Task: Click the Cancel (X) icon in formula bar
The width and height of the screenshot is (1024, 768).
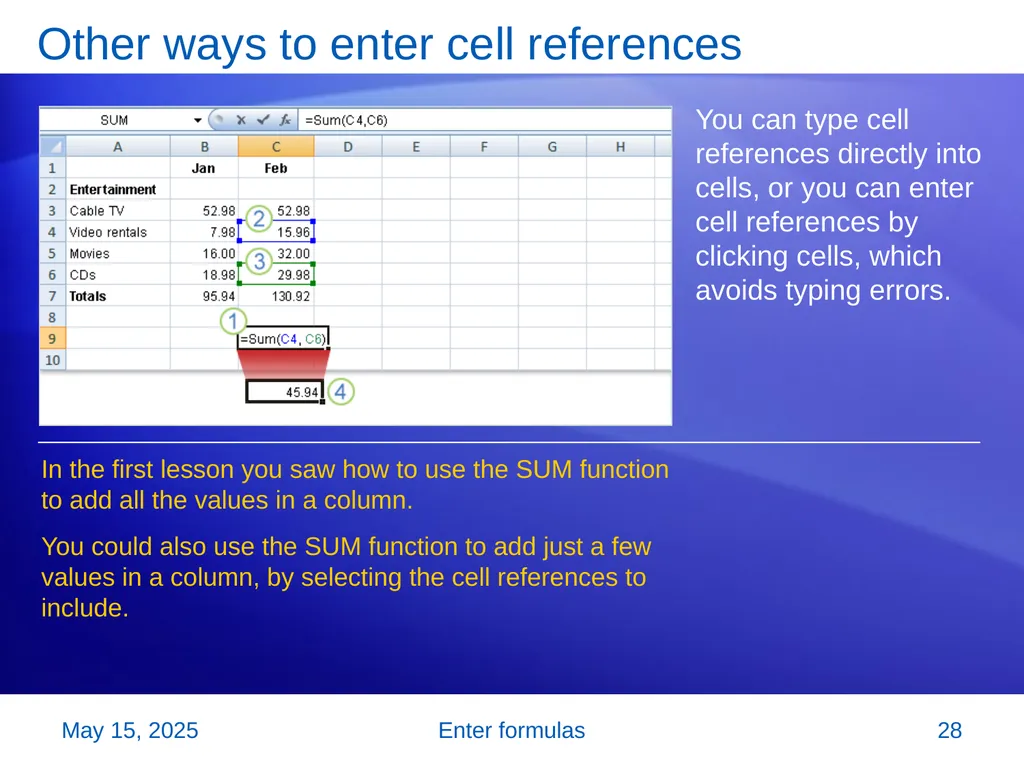Action: [241, 120]
